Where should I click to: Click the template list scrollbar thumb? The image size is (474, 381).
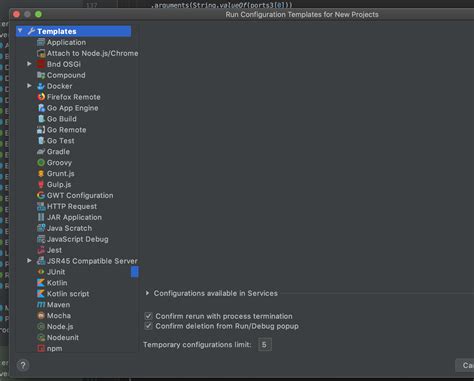[x=135, y=272]
